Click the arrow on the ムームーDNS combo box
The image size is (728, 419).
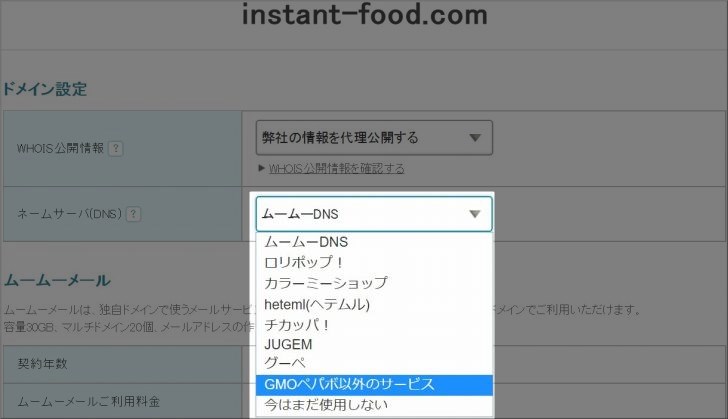pyautogui.click(x=473, y=214)
